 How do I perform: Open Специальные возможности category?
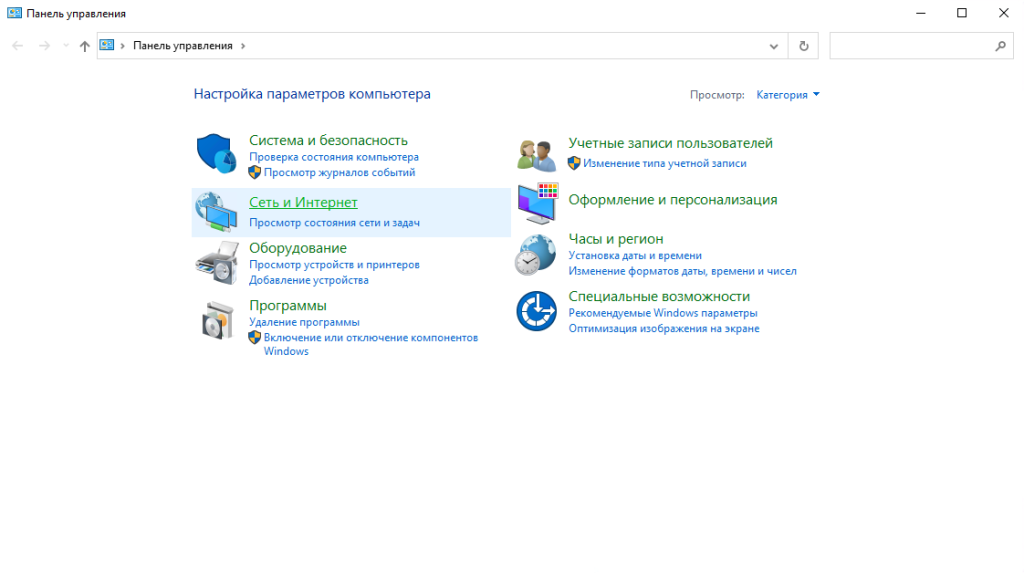point(659,297)
